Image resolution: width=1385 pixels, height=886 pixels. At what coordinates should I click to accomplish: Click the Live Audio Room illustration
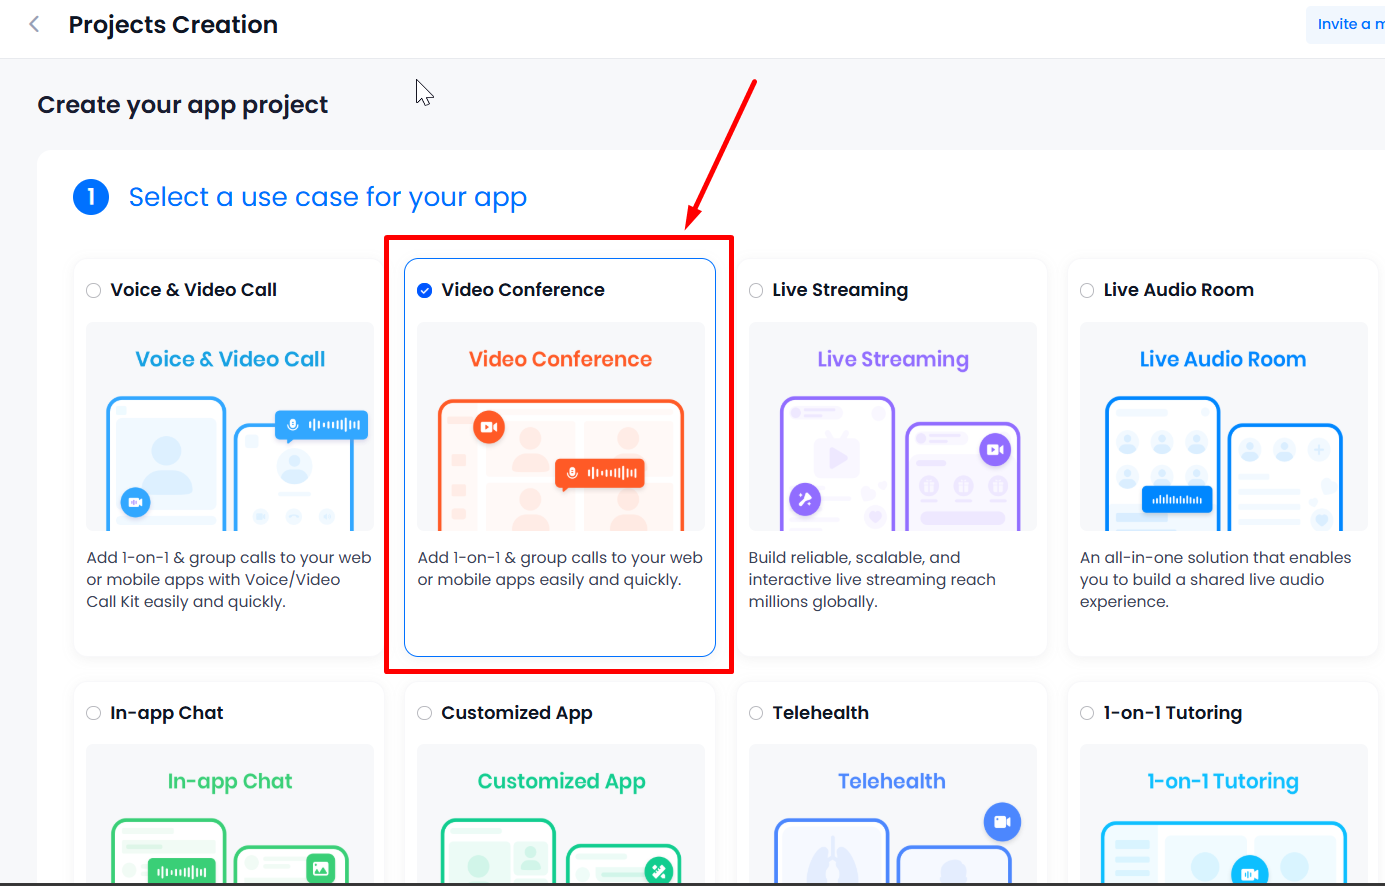[x=1224, y=426]
